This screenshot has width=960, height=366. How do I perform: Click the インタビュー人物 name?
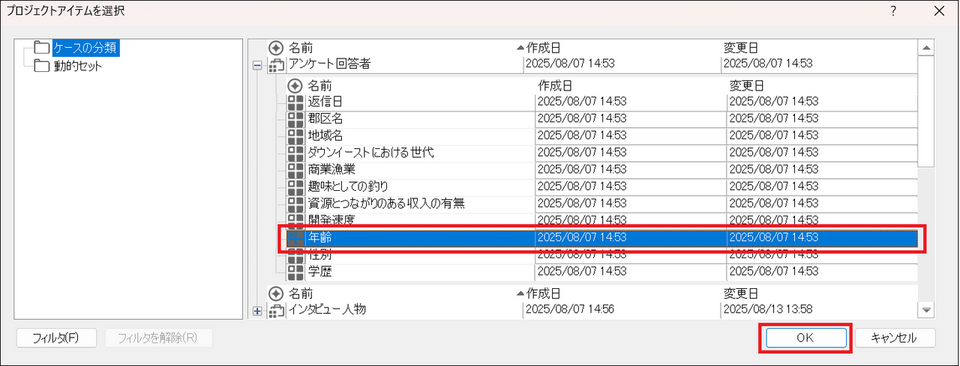point(328,310)
